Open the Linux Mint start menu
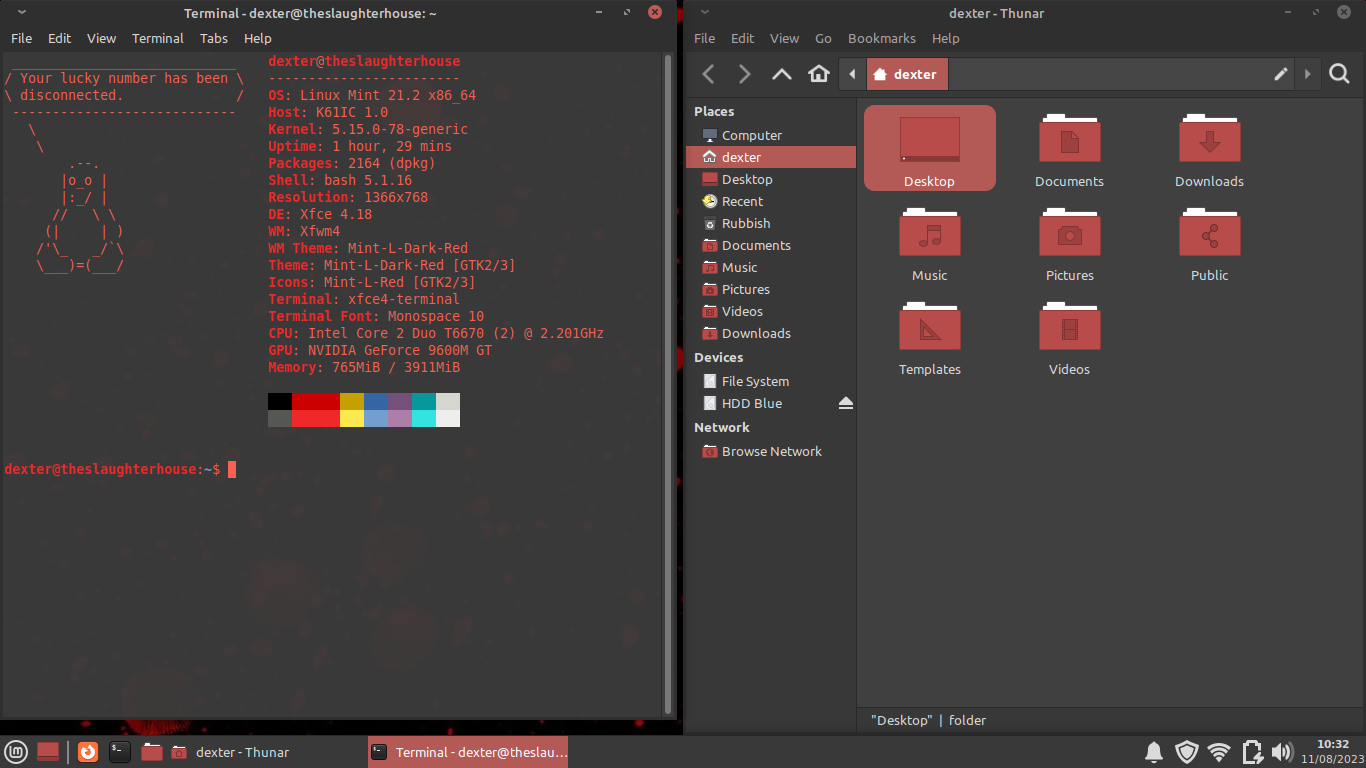The width and height of the screenshot is (1366, 768). coord(16,752)
